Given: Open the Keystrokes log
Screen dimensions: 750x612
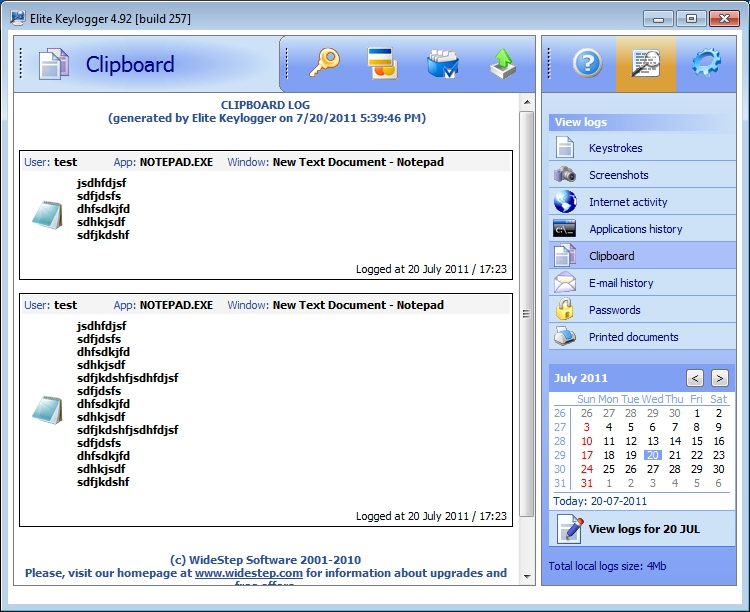Looking at the screenshot, I should point(615,148).
